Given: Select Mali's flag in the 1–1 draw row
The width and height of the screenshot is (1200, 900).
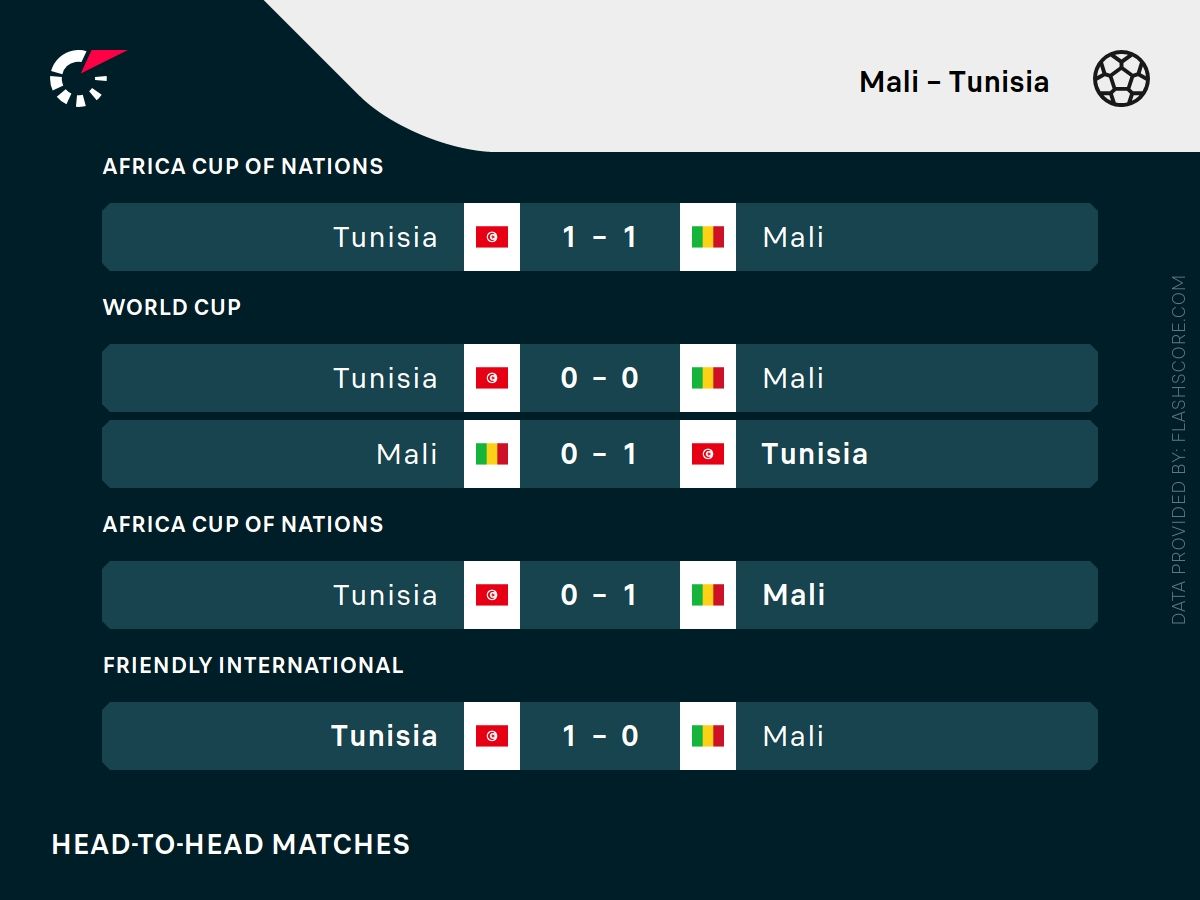Looking at the screenshot, I should [x=708, y=237].
